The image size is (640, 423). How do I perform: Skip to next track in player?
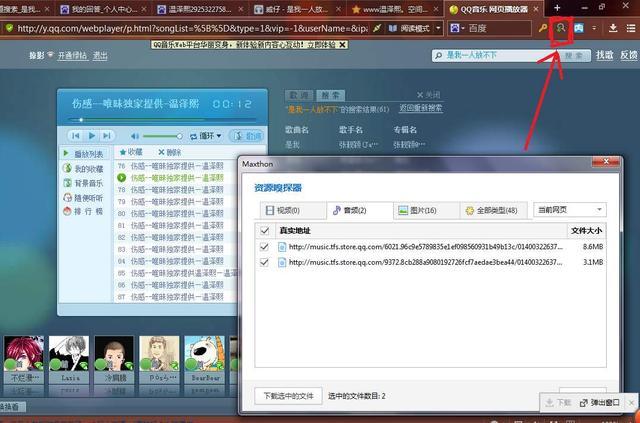click(x=107, y=136)
